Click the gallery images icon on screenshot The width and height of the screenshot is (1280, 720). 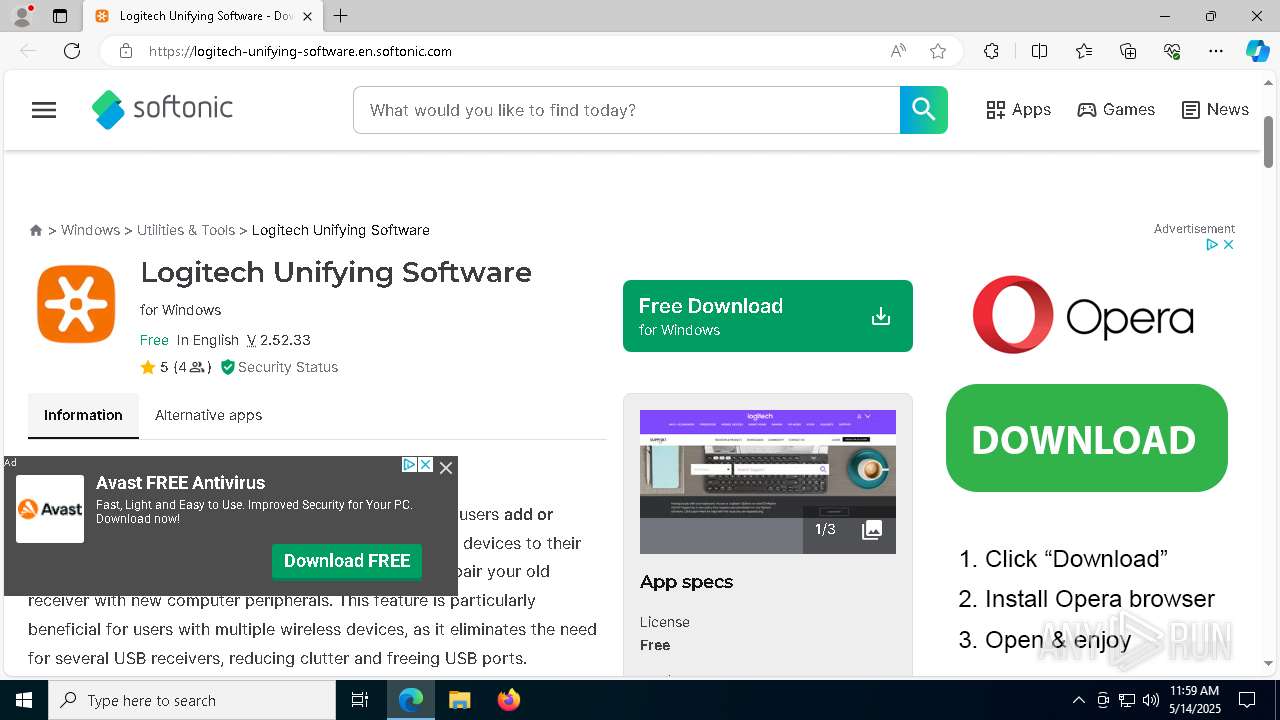click(872, 530)
